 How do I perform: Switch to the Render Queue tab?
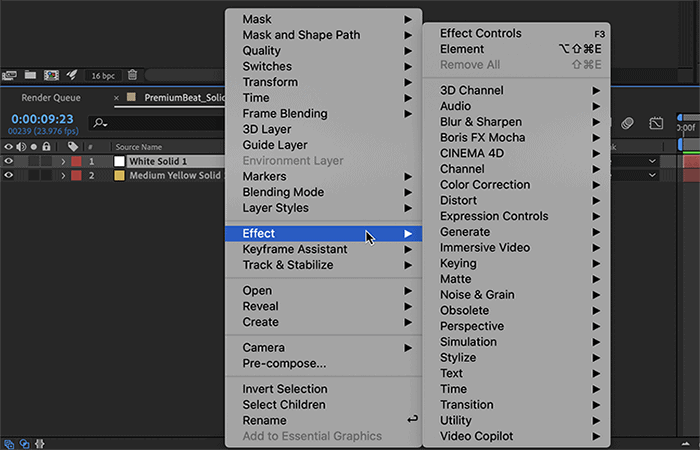51,98
